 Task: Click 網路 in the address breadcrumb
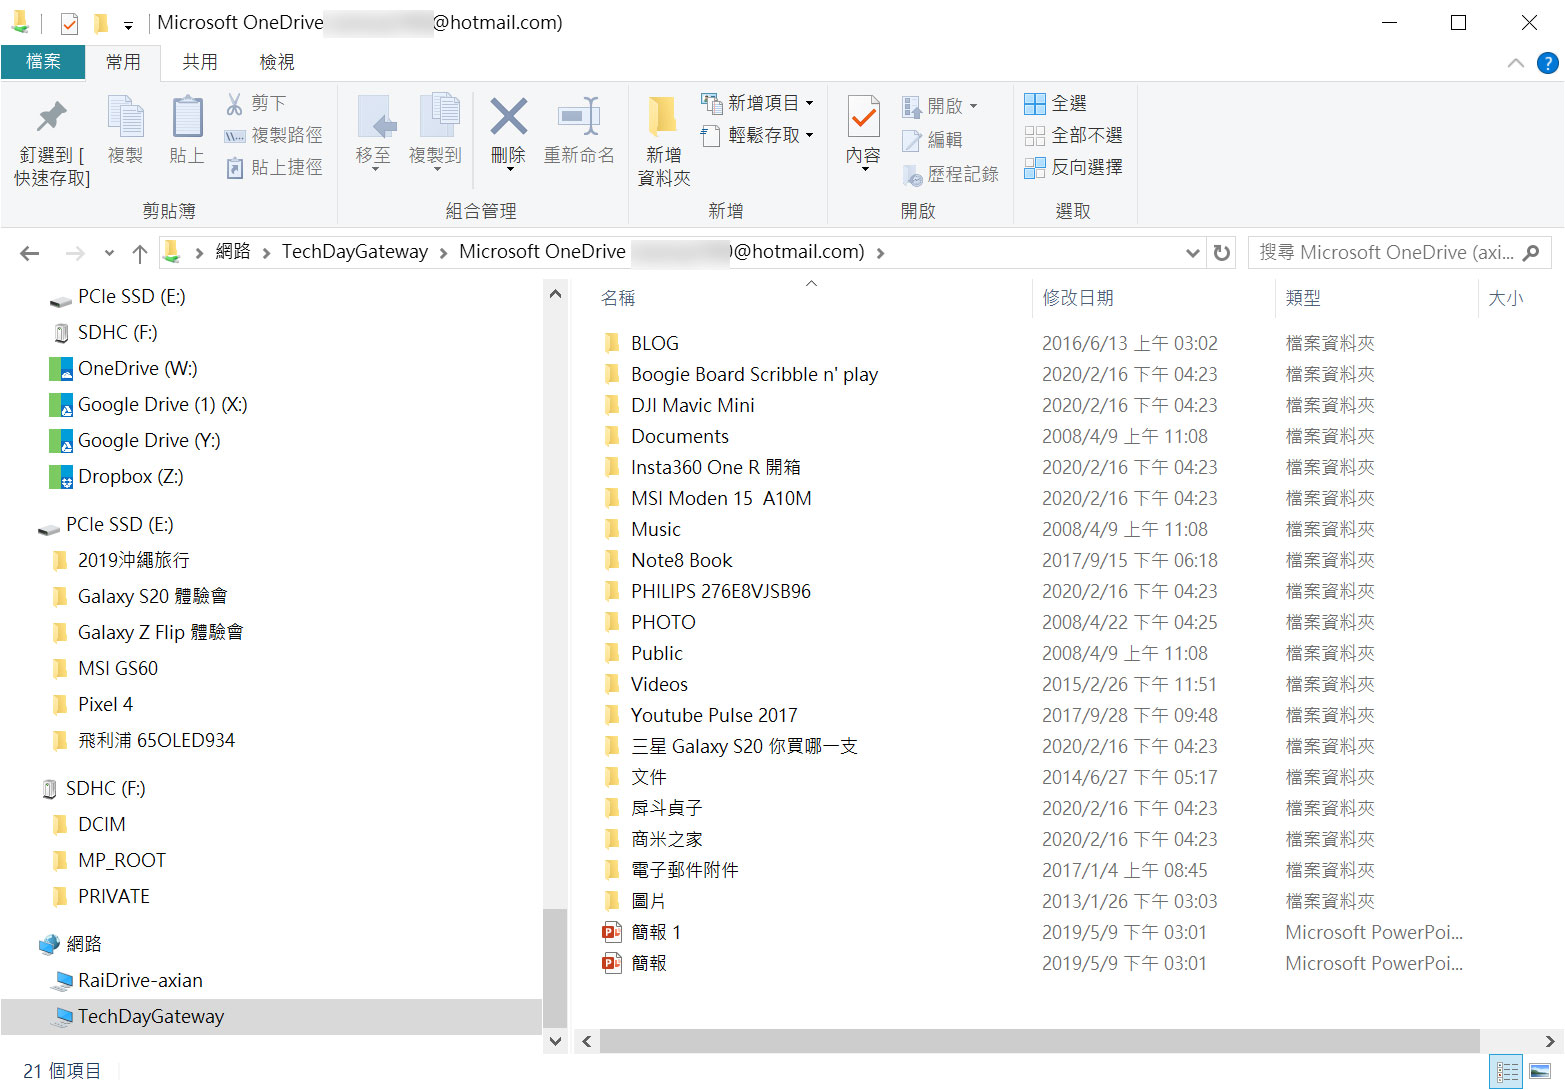233,252
